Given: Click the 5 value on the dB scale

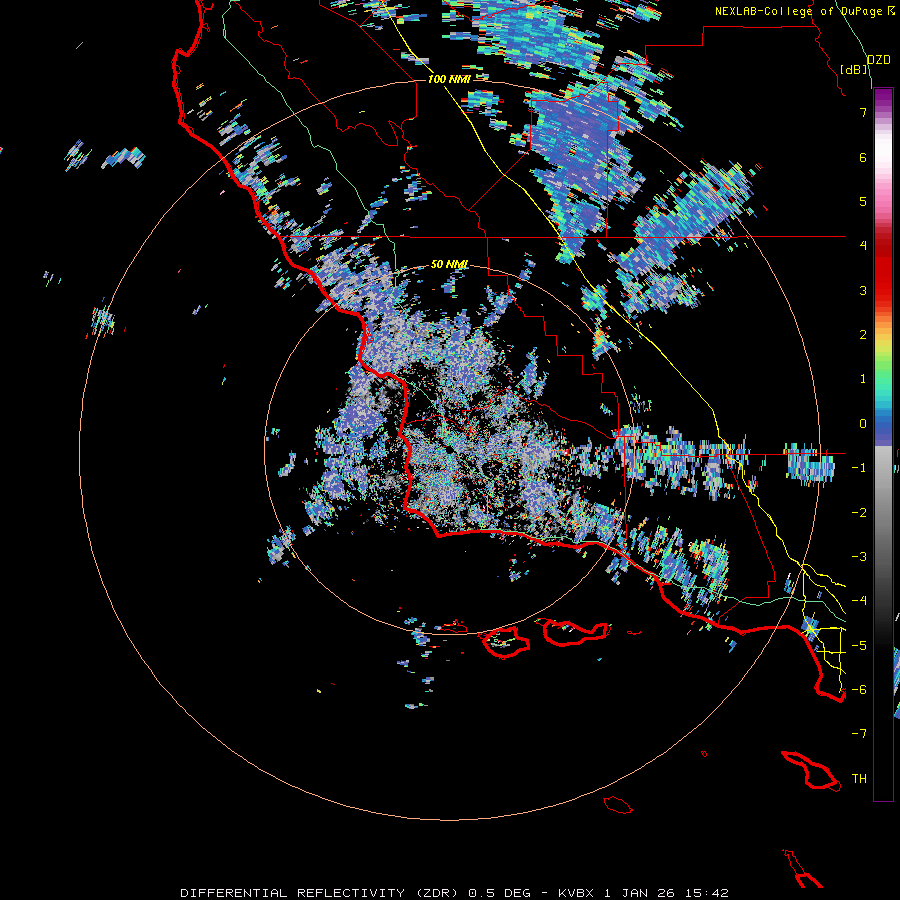Looking at the screenshot, I should [x=863, y=201].
